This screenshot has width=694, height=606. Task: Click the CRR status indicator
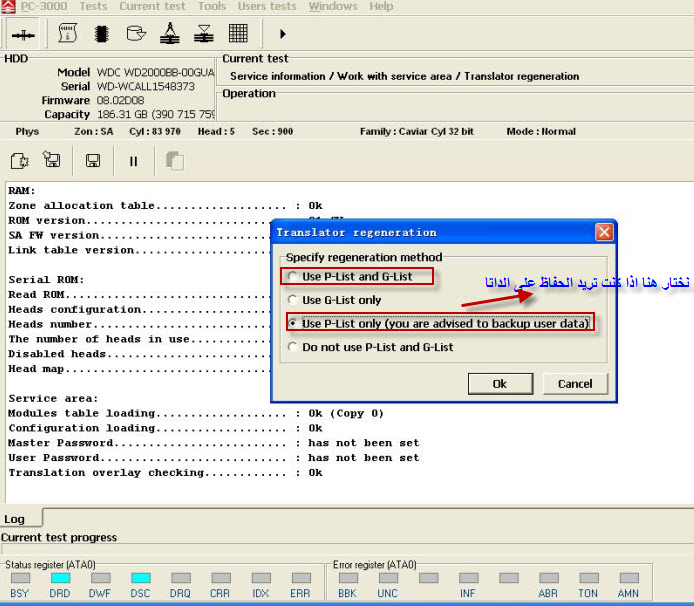(221, 578)
